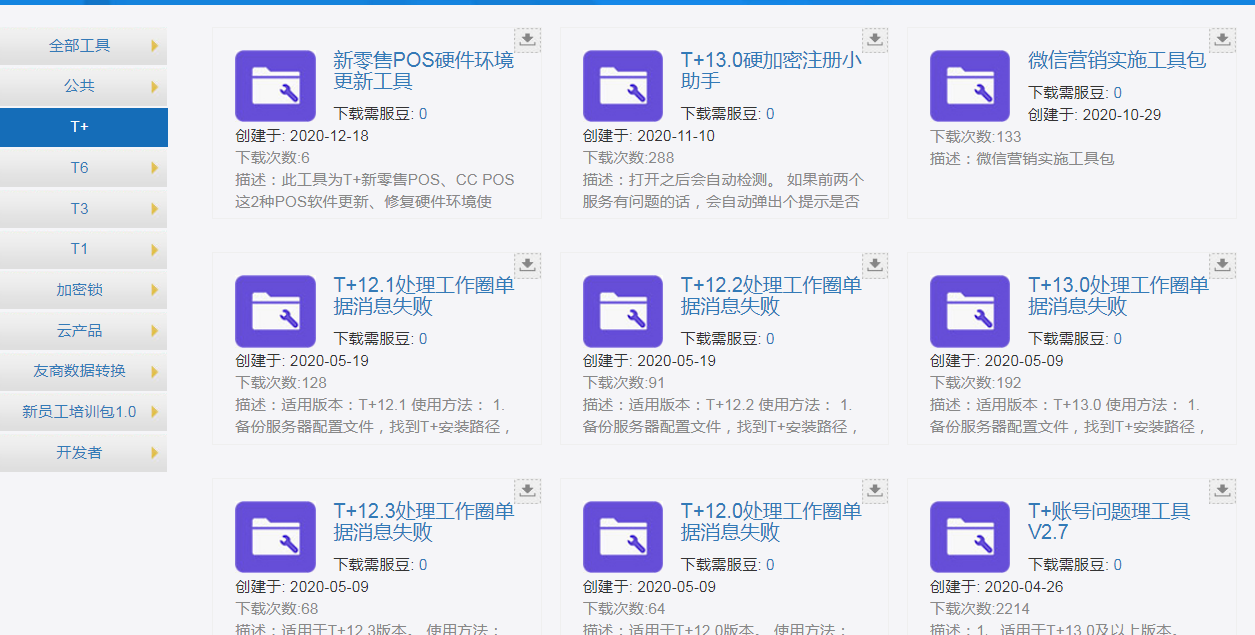Open T+12.3处理工作圈单据消息失败 title link
Image resolution: width=1255 pixels, height=635 pixels.
coord(424,522)
